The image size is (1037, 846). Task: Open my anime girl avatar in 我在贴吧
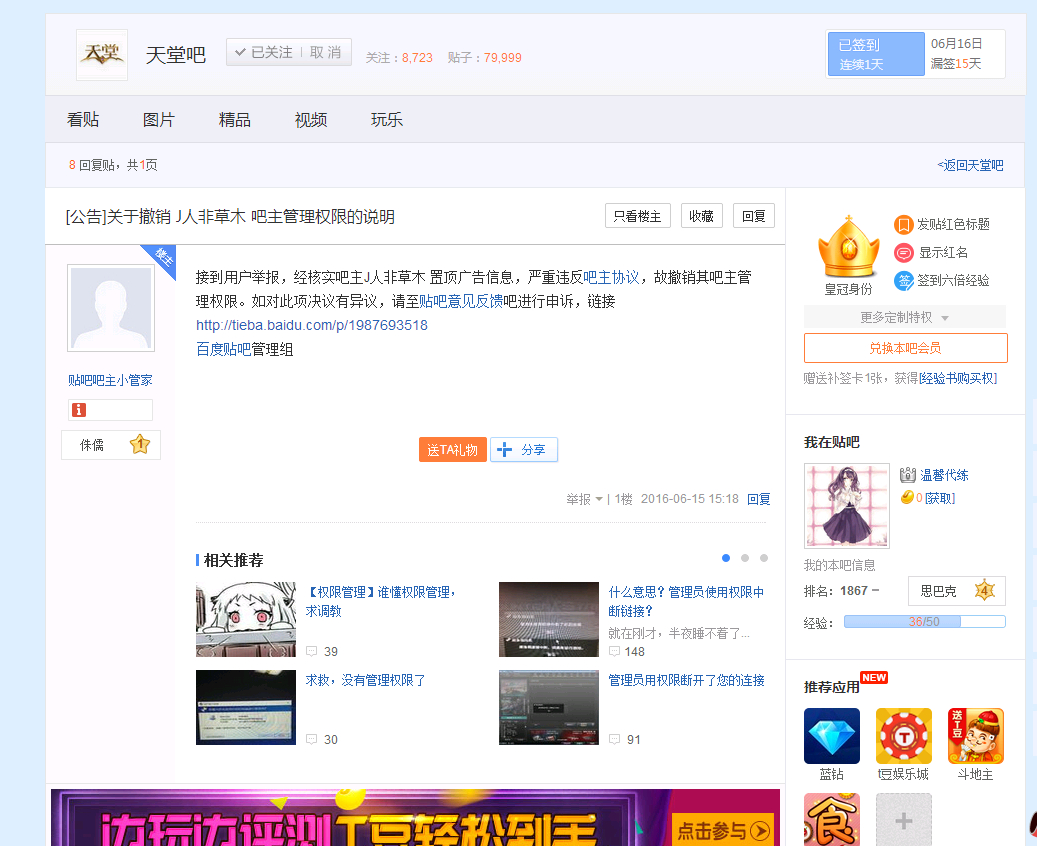click(847, 506)
